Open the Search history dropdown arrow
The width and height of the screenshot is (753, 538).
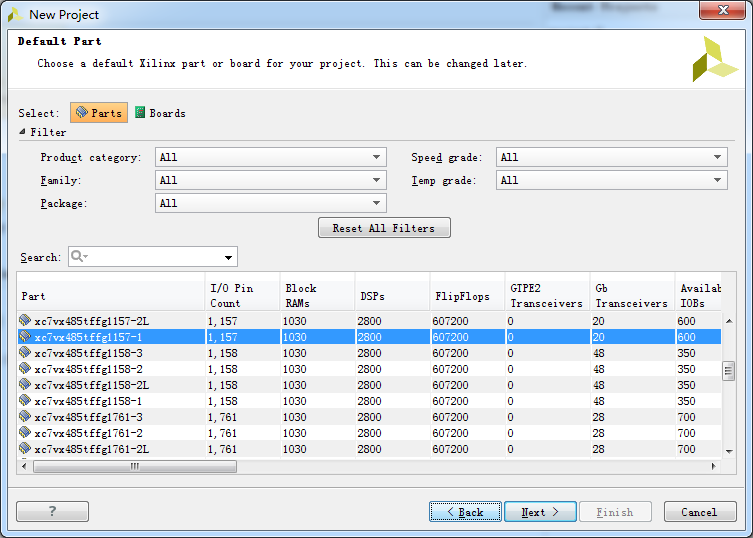(229, 257)
